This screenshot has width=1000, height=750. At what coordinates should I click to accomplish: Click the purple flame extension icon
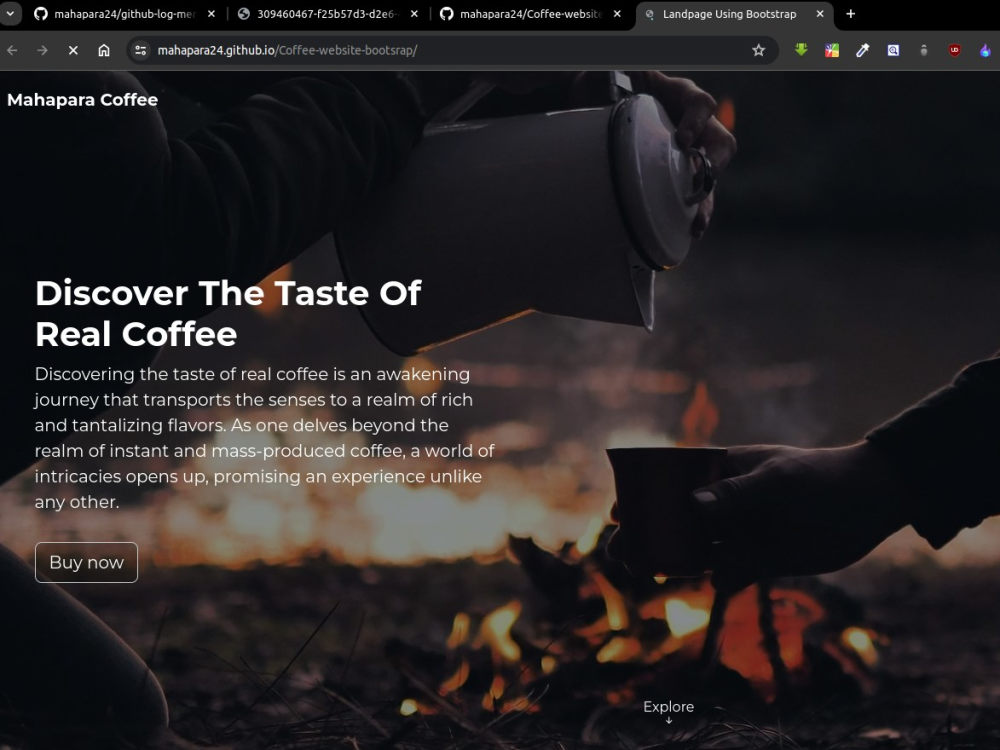pos(984,49)
